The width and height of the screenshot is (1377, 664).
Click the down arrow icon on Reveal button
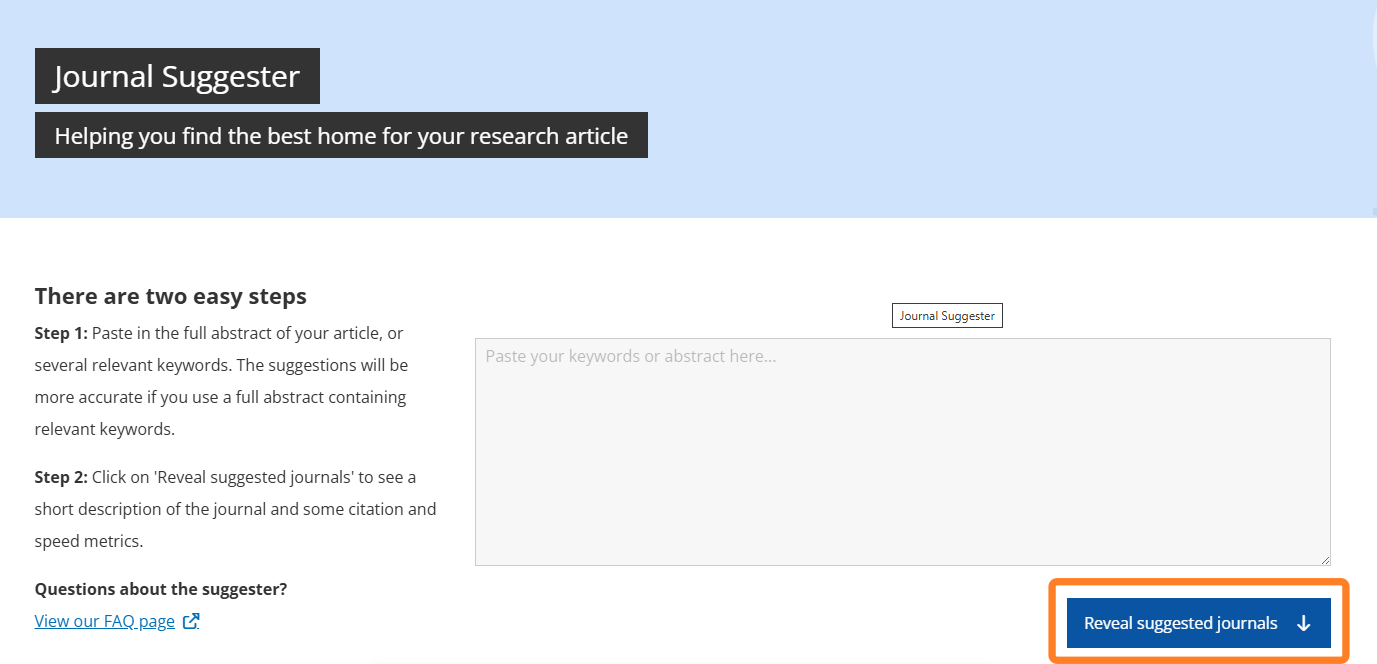coord(1303,623)
